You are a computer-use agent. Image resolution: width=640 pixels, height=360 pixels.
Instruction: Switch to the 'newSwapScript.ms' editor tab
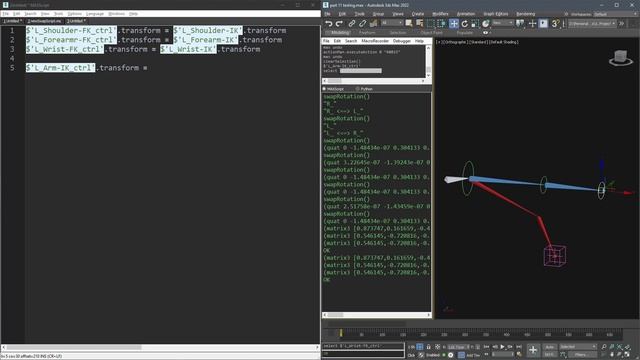pyautogui.click(x=44, y=21)
